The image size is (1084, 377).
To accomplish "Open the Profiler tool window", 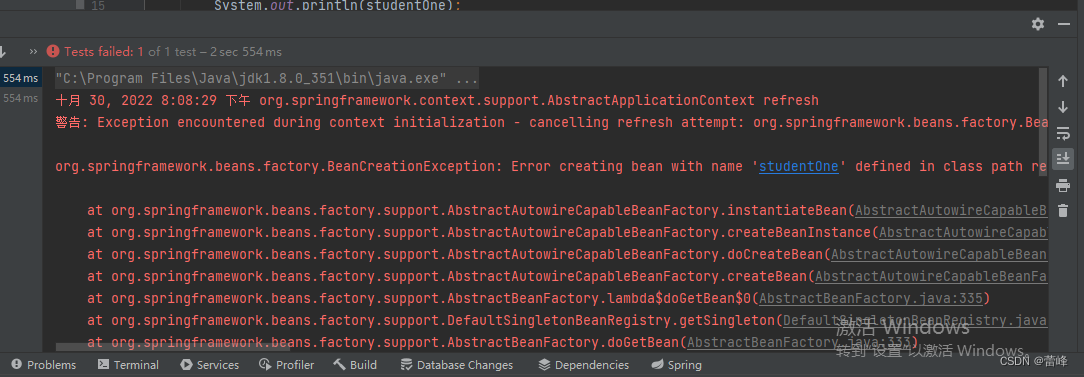I will [x=287, y=365].
